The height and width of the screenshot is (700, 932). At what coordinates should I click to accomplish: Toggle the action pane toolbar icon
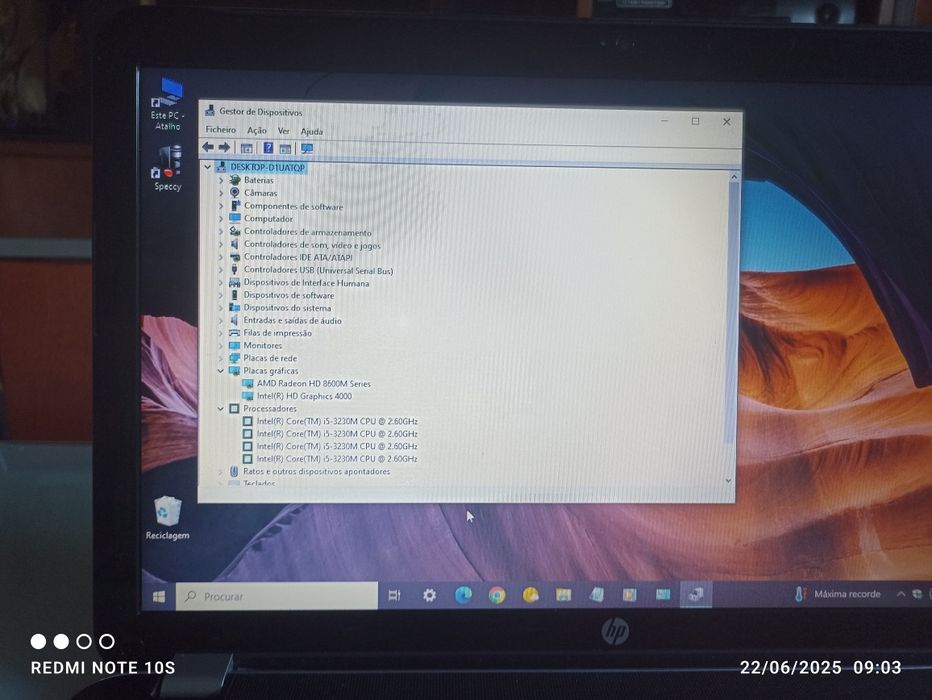[x=285, y=149]
